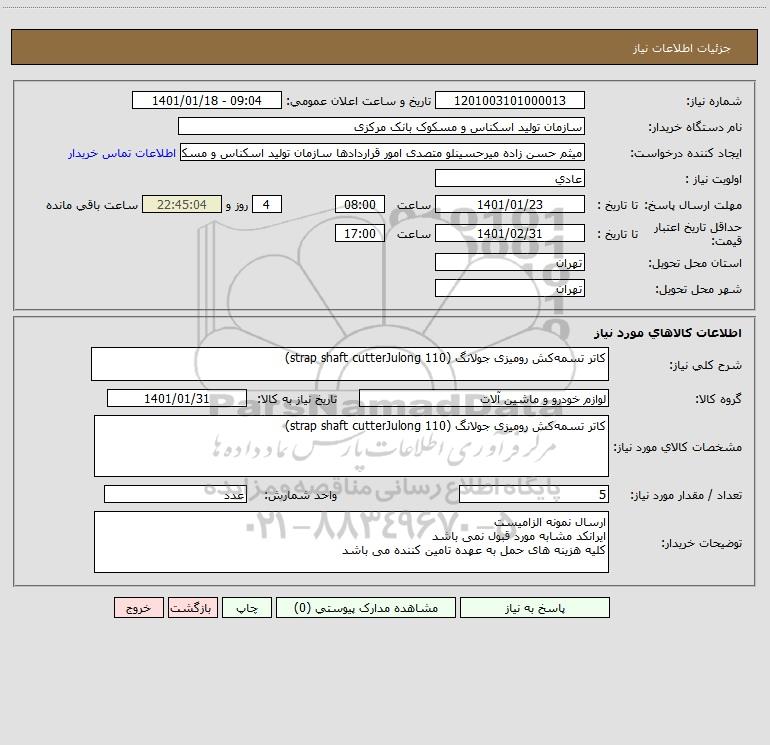Click the مشخصات کالای مورد نیاز text area
770x745 pixels.
[x=351, y=446]
